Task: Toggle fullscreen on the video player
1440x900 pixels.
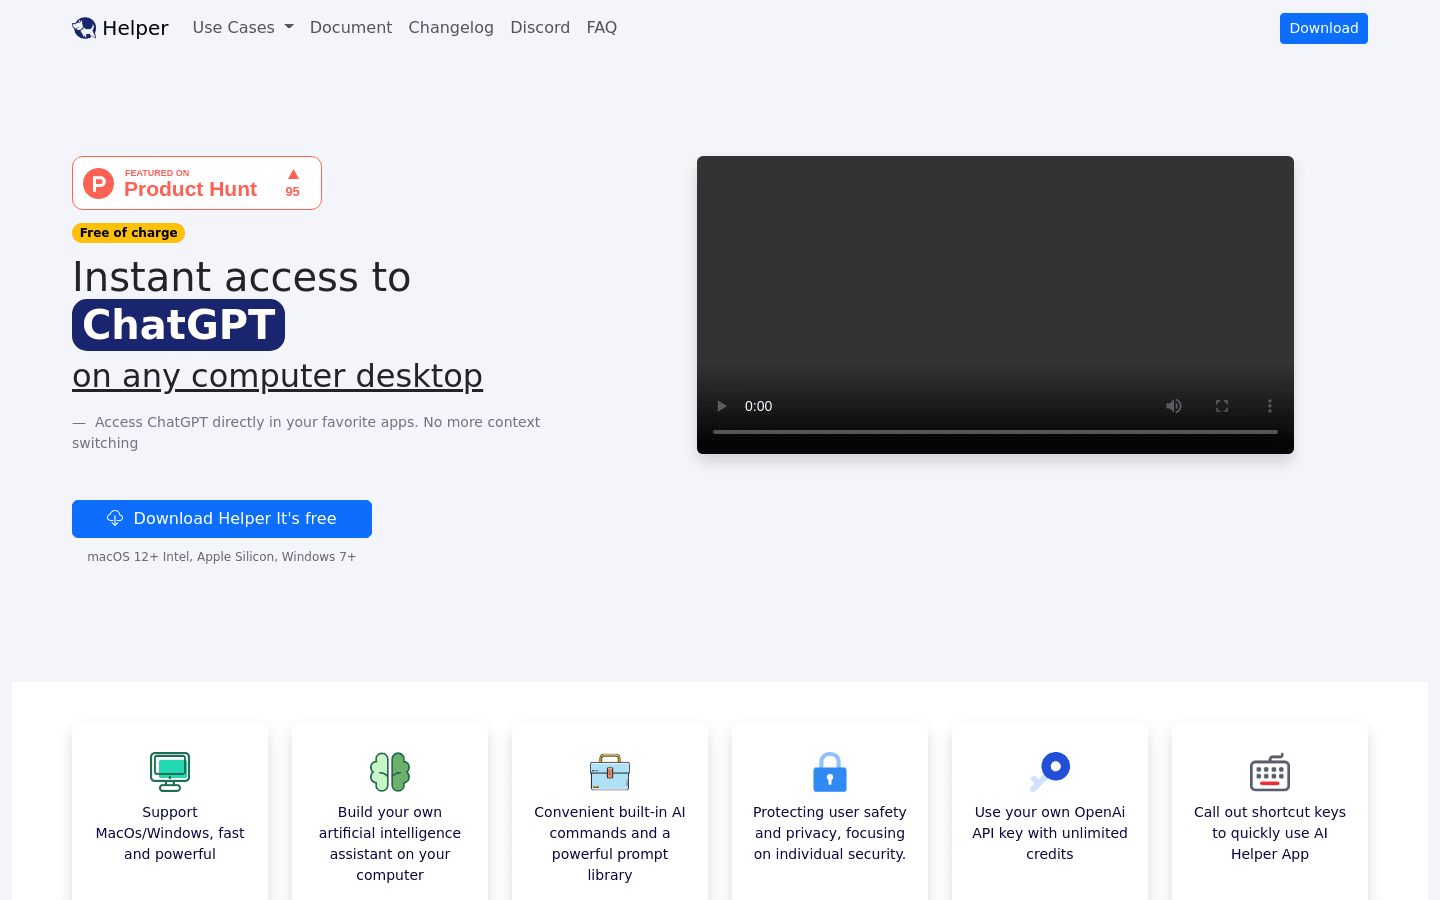Action: (x=1222, y=406)
